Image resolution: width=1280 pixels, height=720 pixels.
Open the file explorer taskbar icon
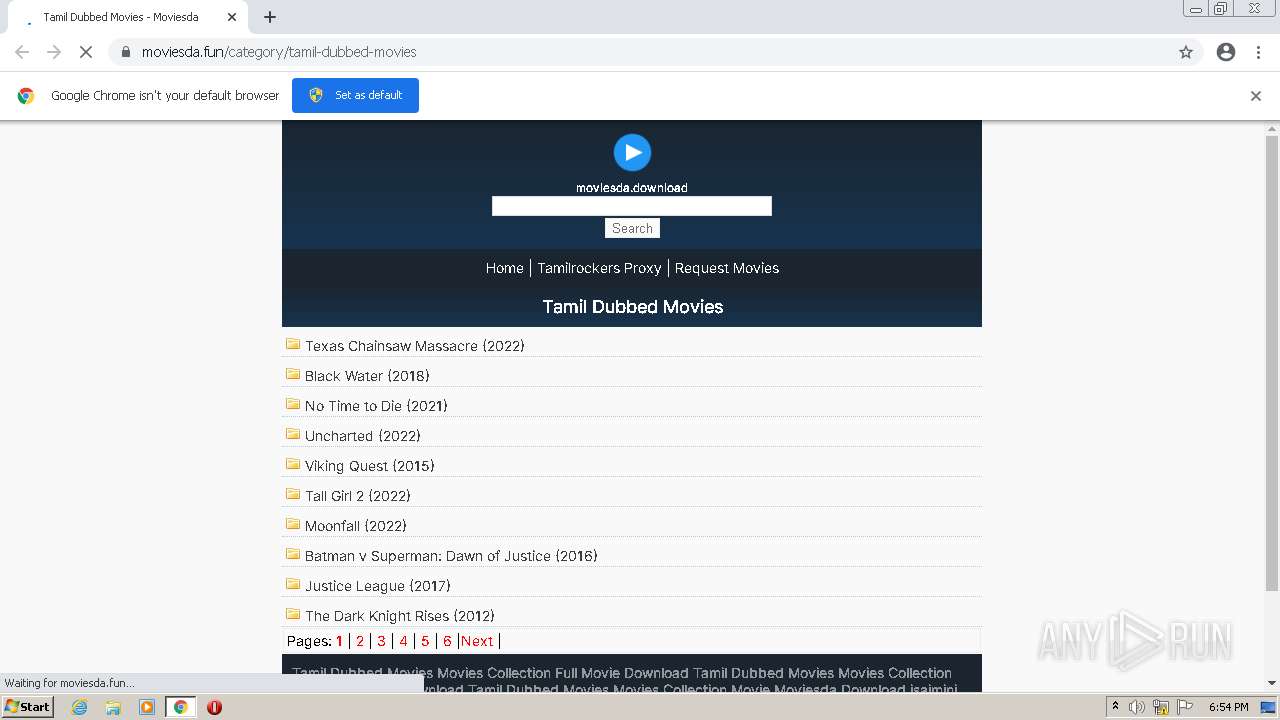click(113, 707)
